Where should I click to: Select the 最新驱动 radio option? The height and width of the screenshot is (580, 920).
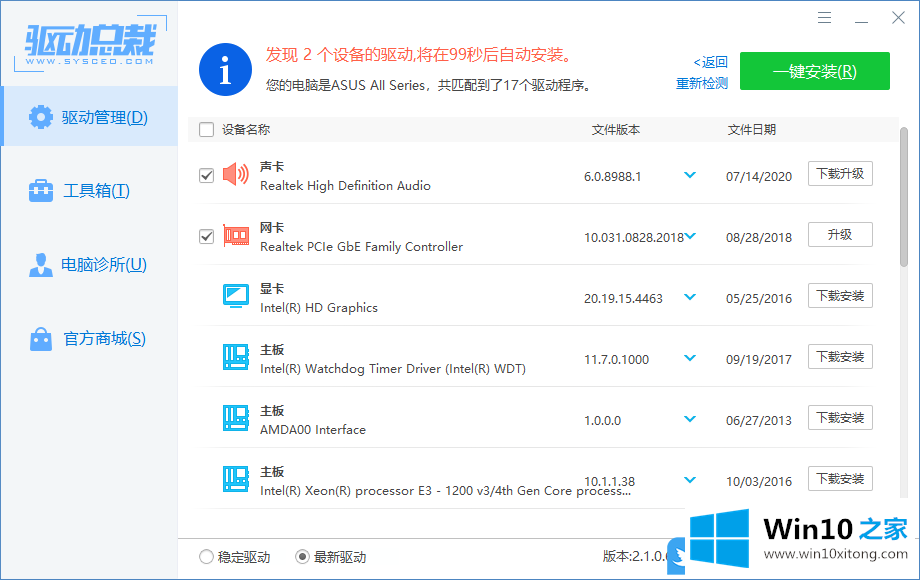302,557
